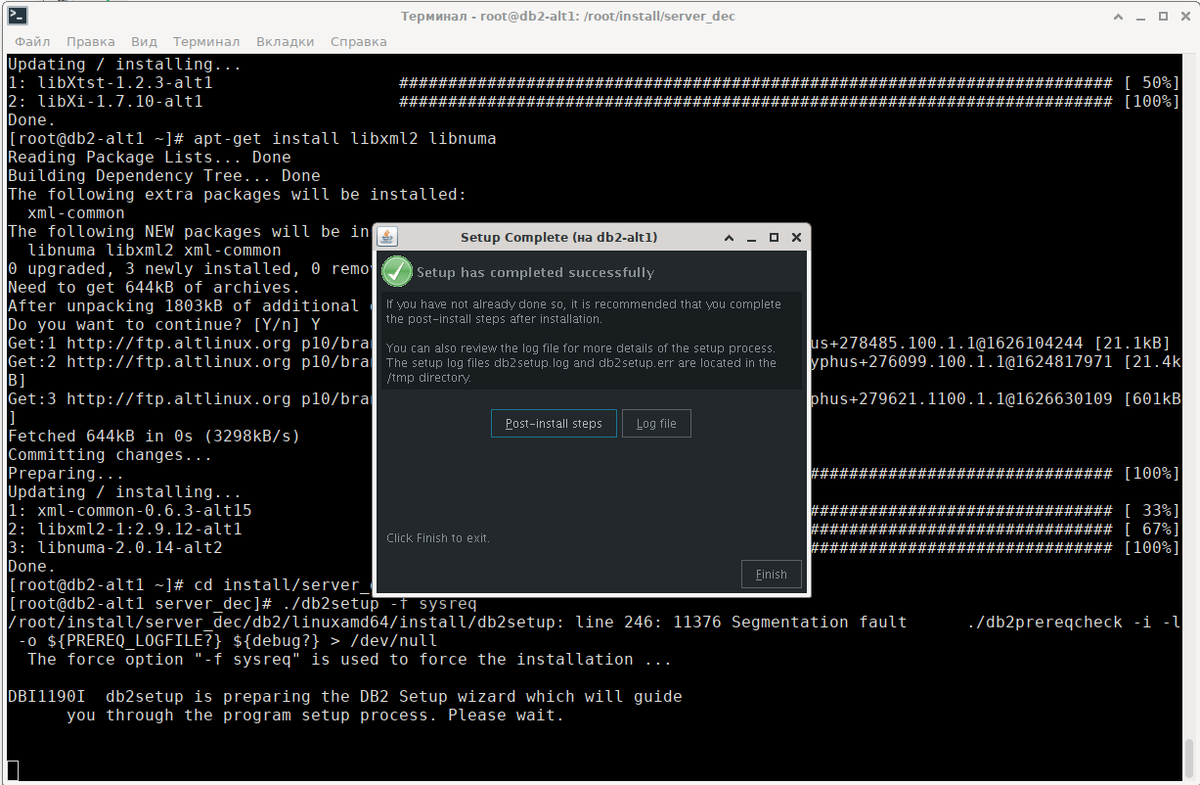This screenshot has width=1200, height=785.
Task: Click the 'Setup has completed successfully' heading
Action: pyautogui.click(x=535, y=272)
